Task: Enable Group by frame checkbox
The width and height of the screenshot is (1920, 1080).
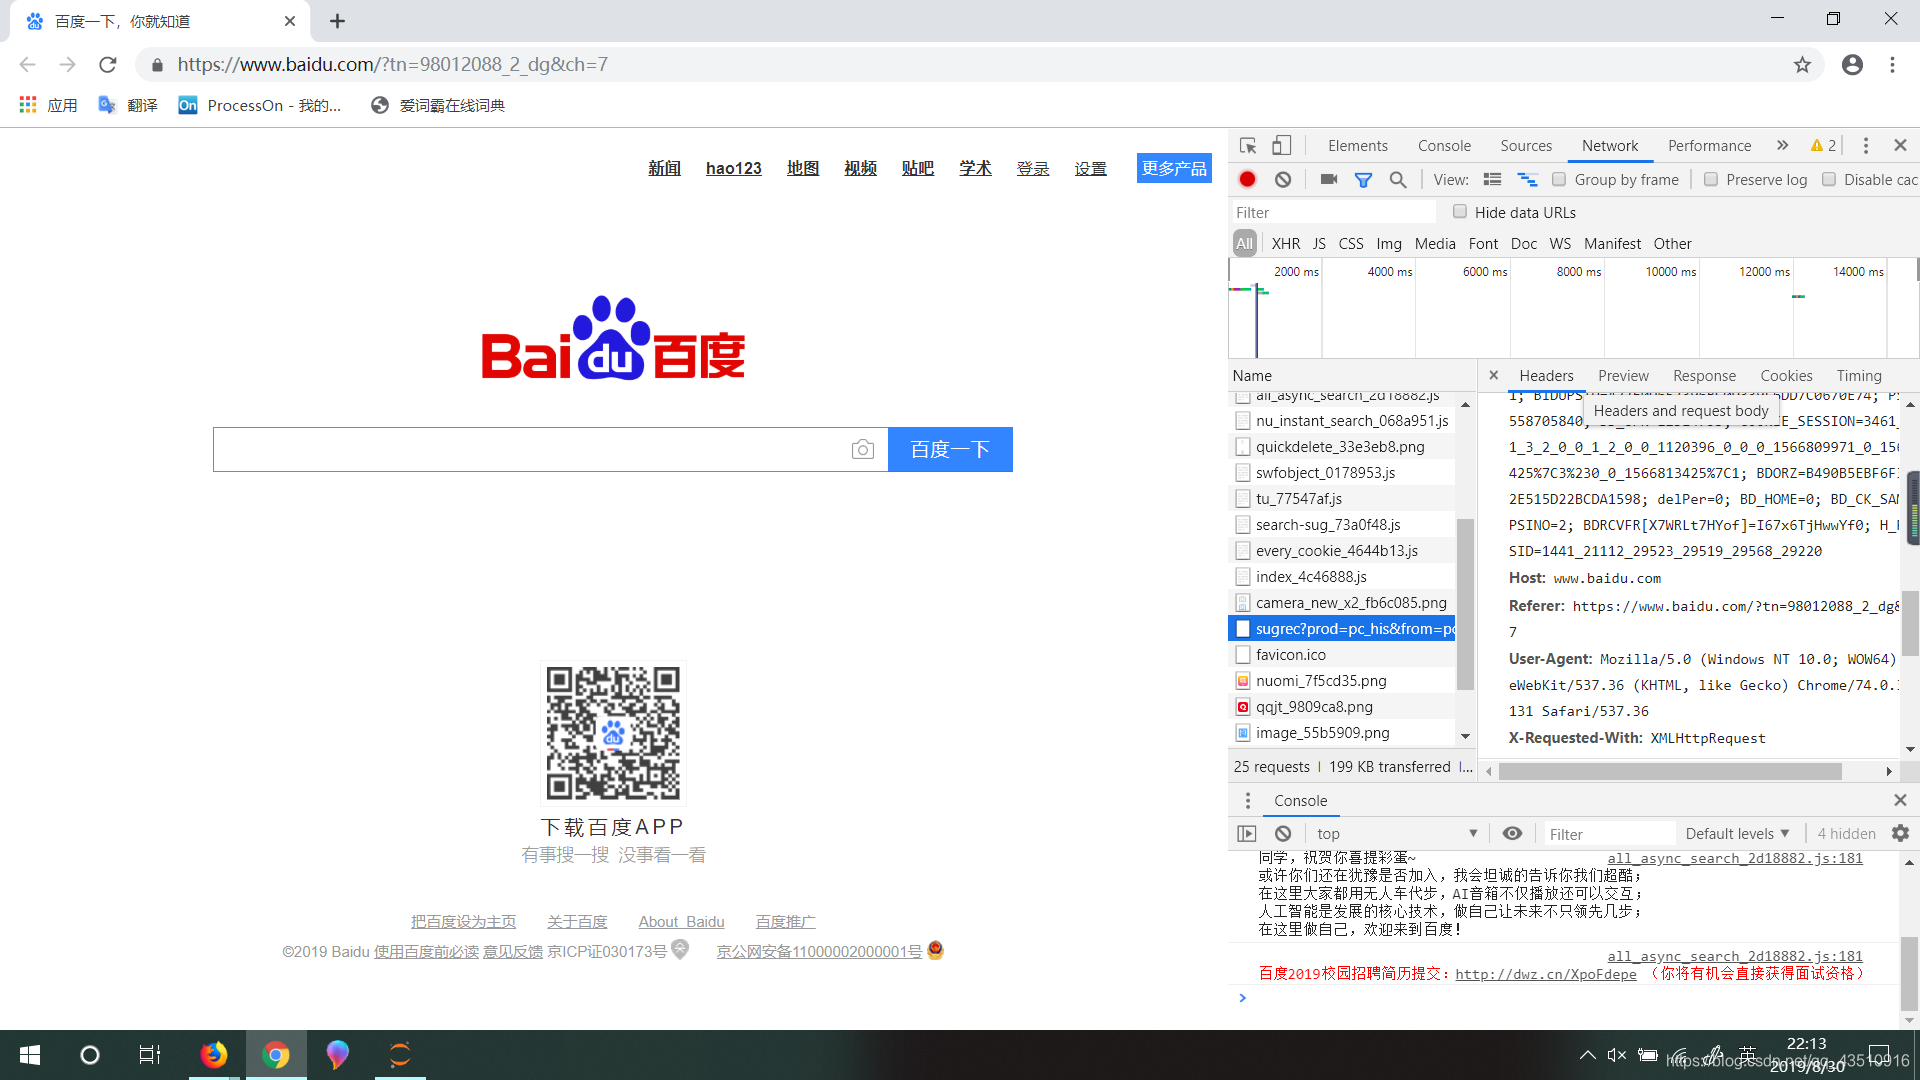Action: [x=1559, y=180]
